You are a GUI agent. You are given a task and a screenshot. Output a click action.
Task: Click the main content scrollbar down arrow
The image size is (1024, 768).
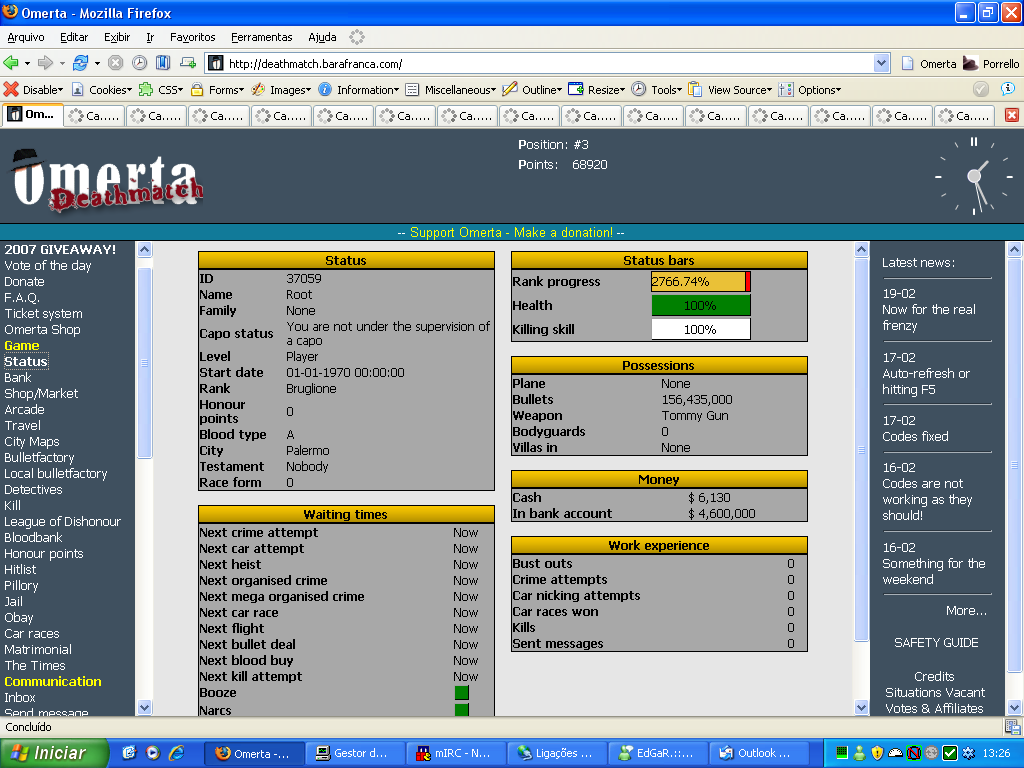point(861,707)
